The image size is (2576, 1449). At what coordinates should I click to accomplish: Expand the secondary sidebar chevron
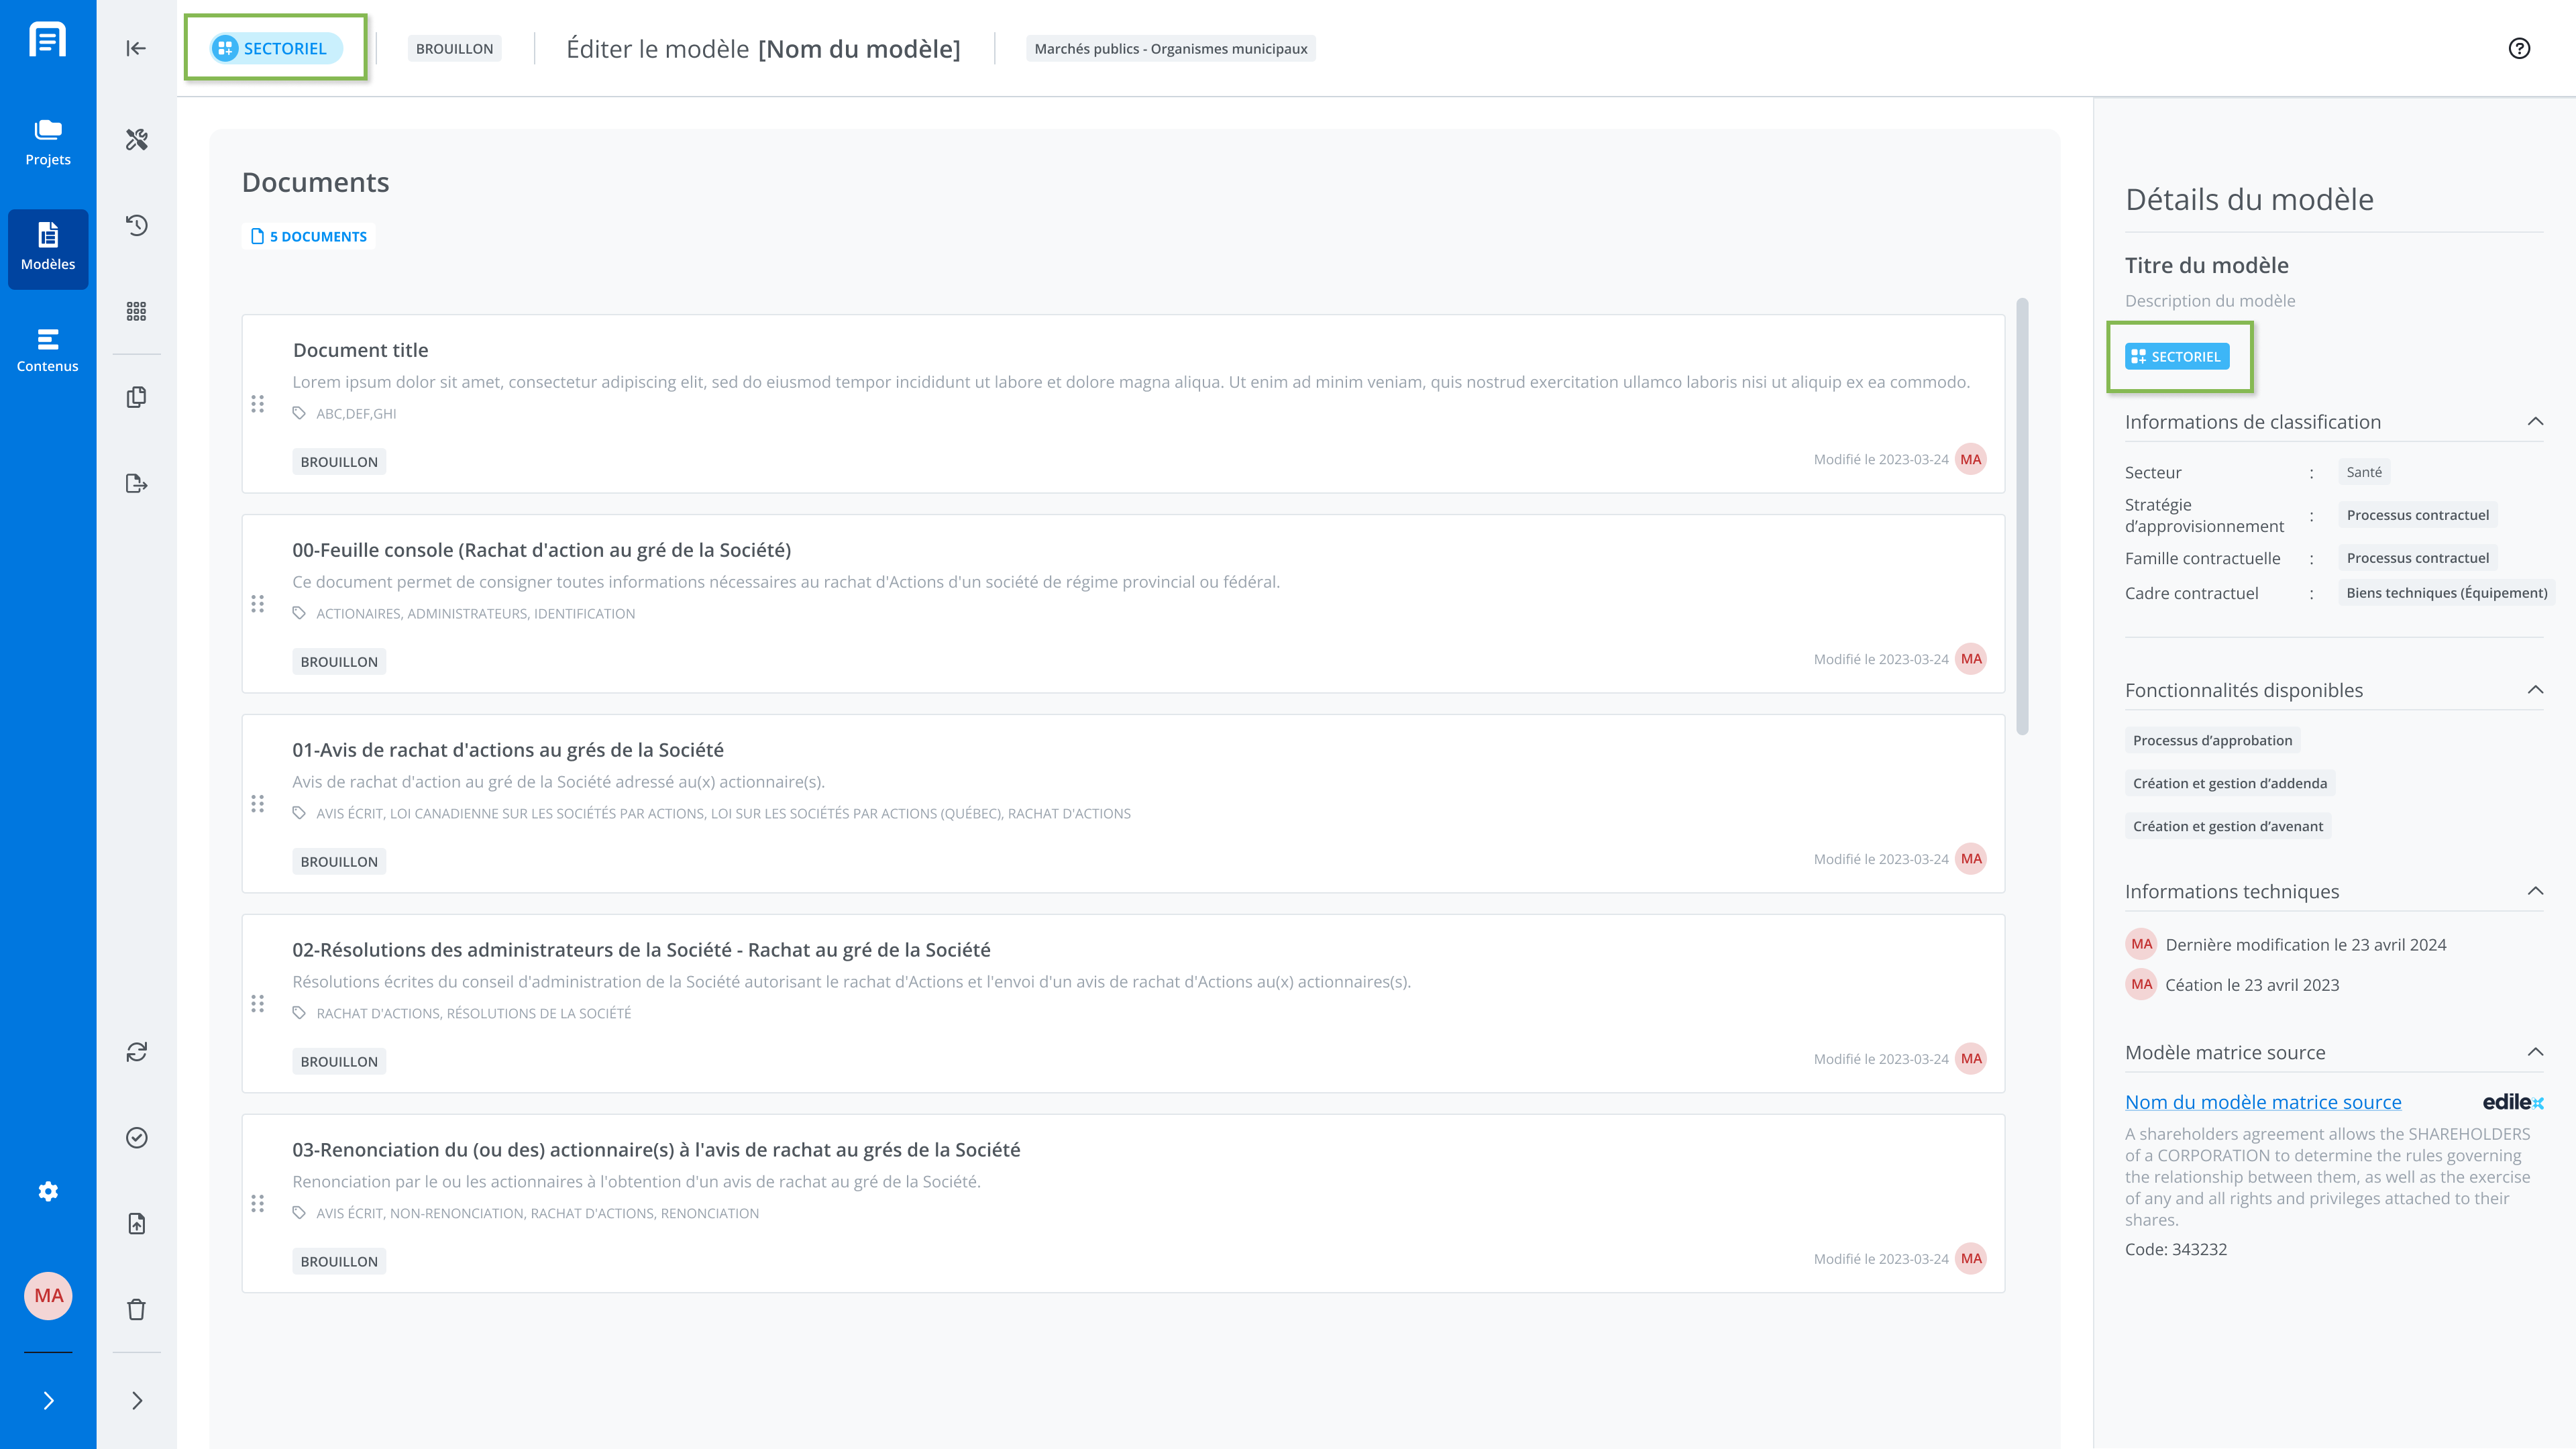tap(137, 1401)
